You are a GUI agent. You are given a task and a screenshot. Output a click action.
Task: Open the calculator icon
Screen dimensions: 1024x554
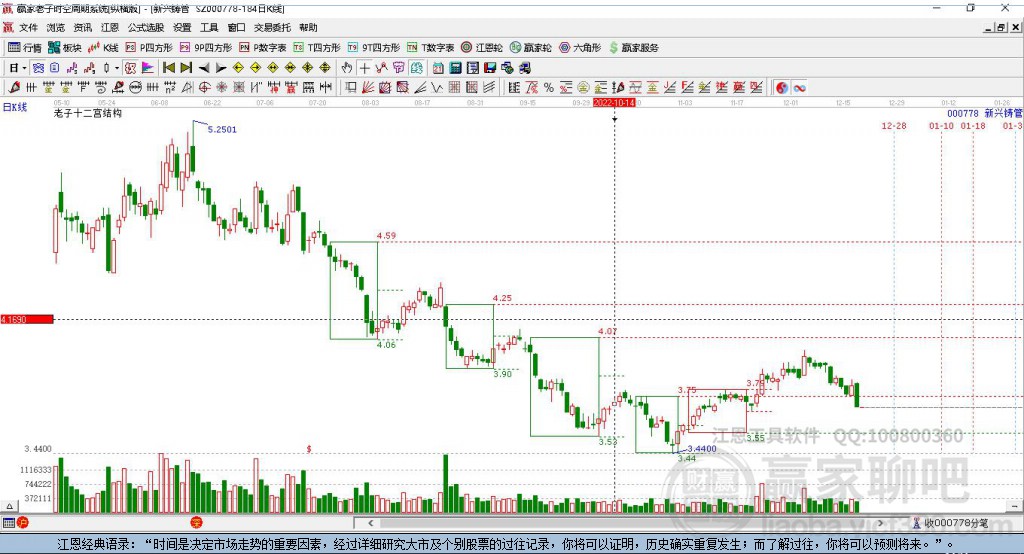[x=455, y=68]
